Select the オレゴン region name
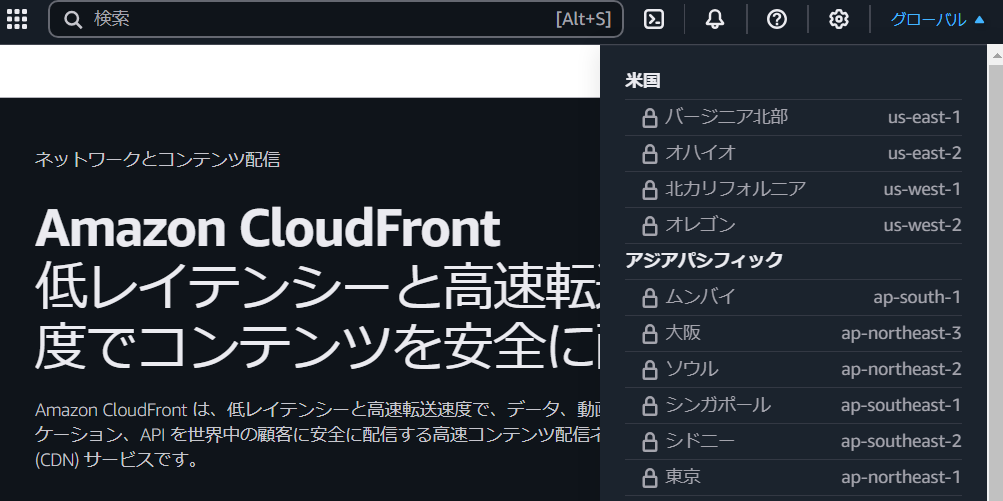The width and height of the screenshot is (1003, 501). pyautogui.click(x=700, y=224)
